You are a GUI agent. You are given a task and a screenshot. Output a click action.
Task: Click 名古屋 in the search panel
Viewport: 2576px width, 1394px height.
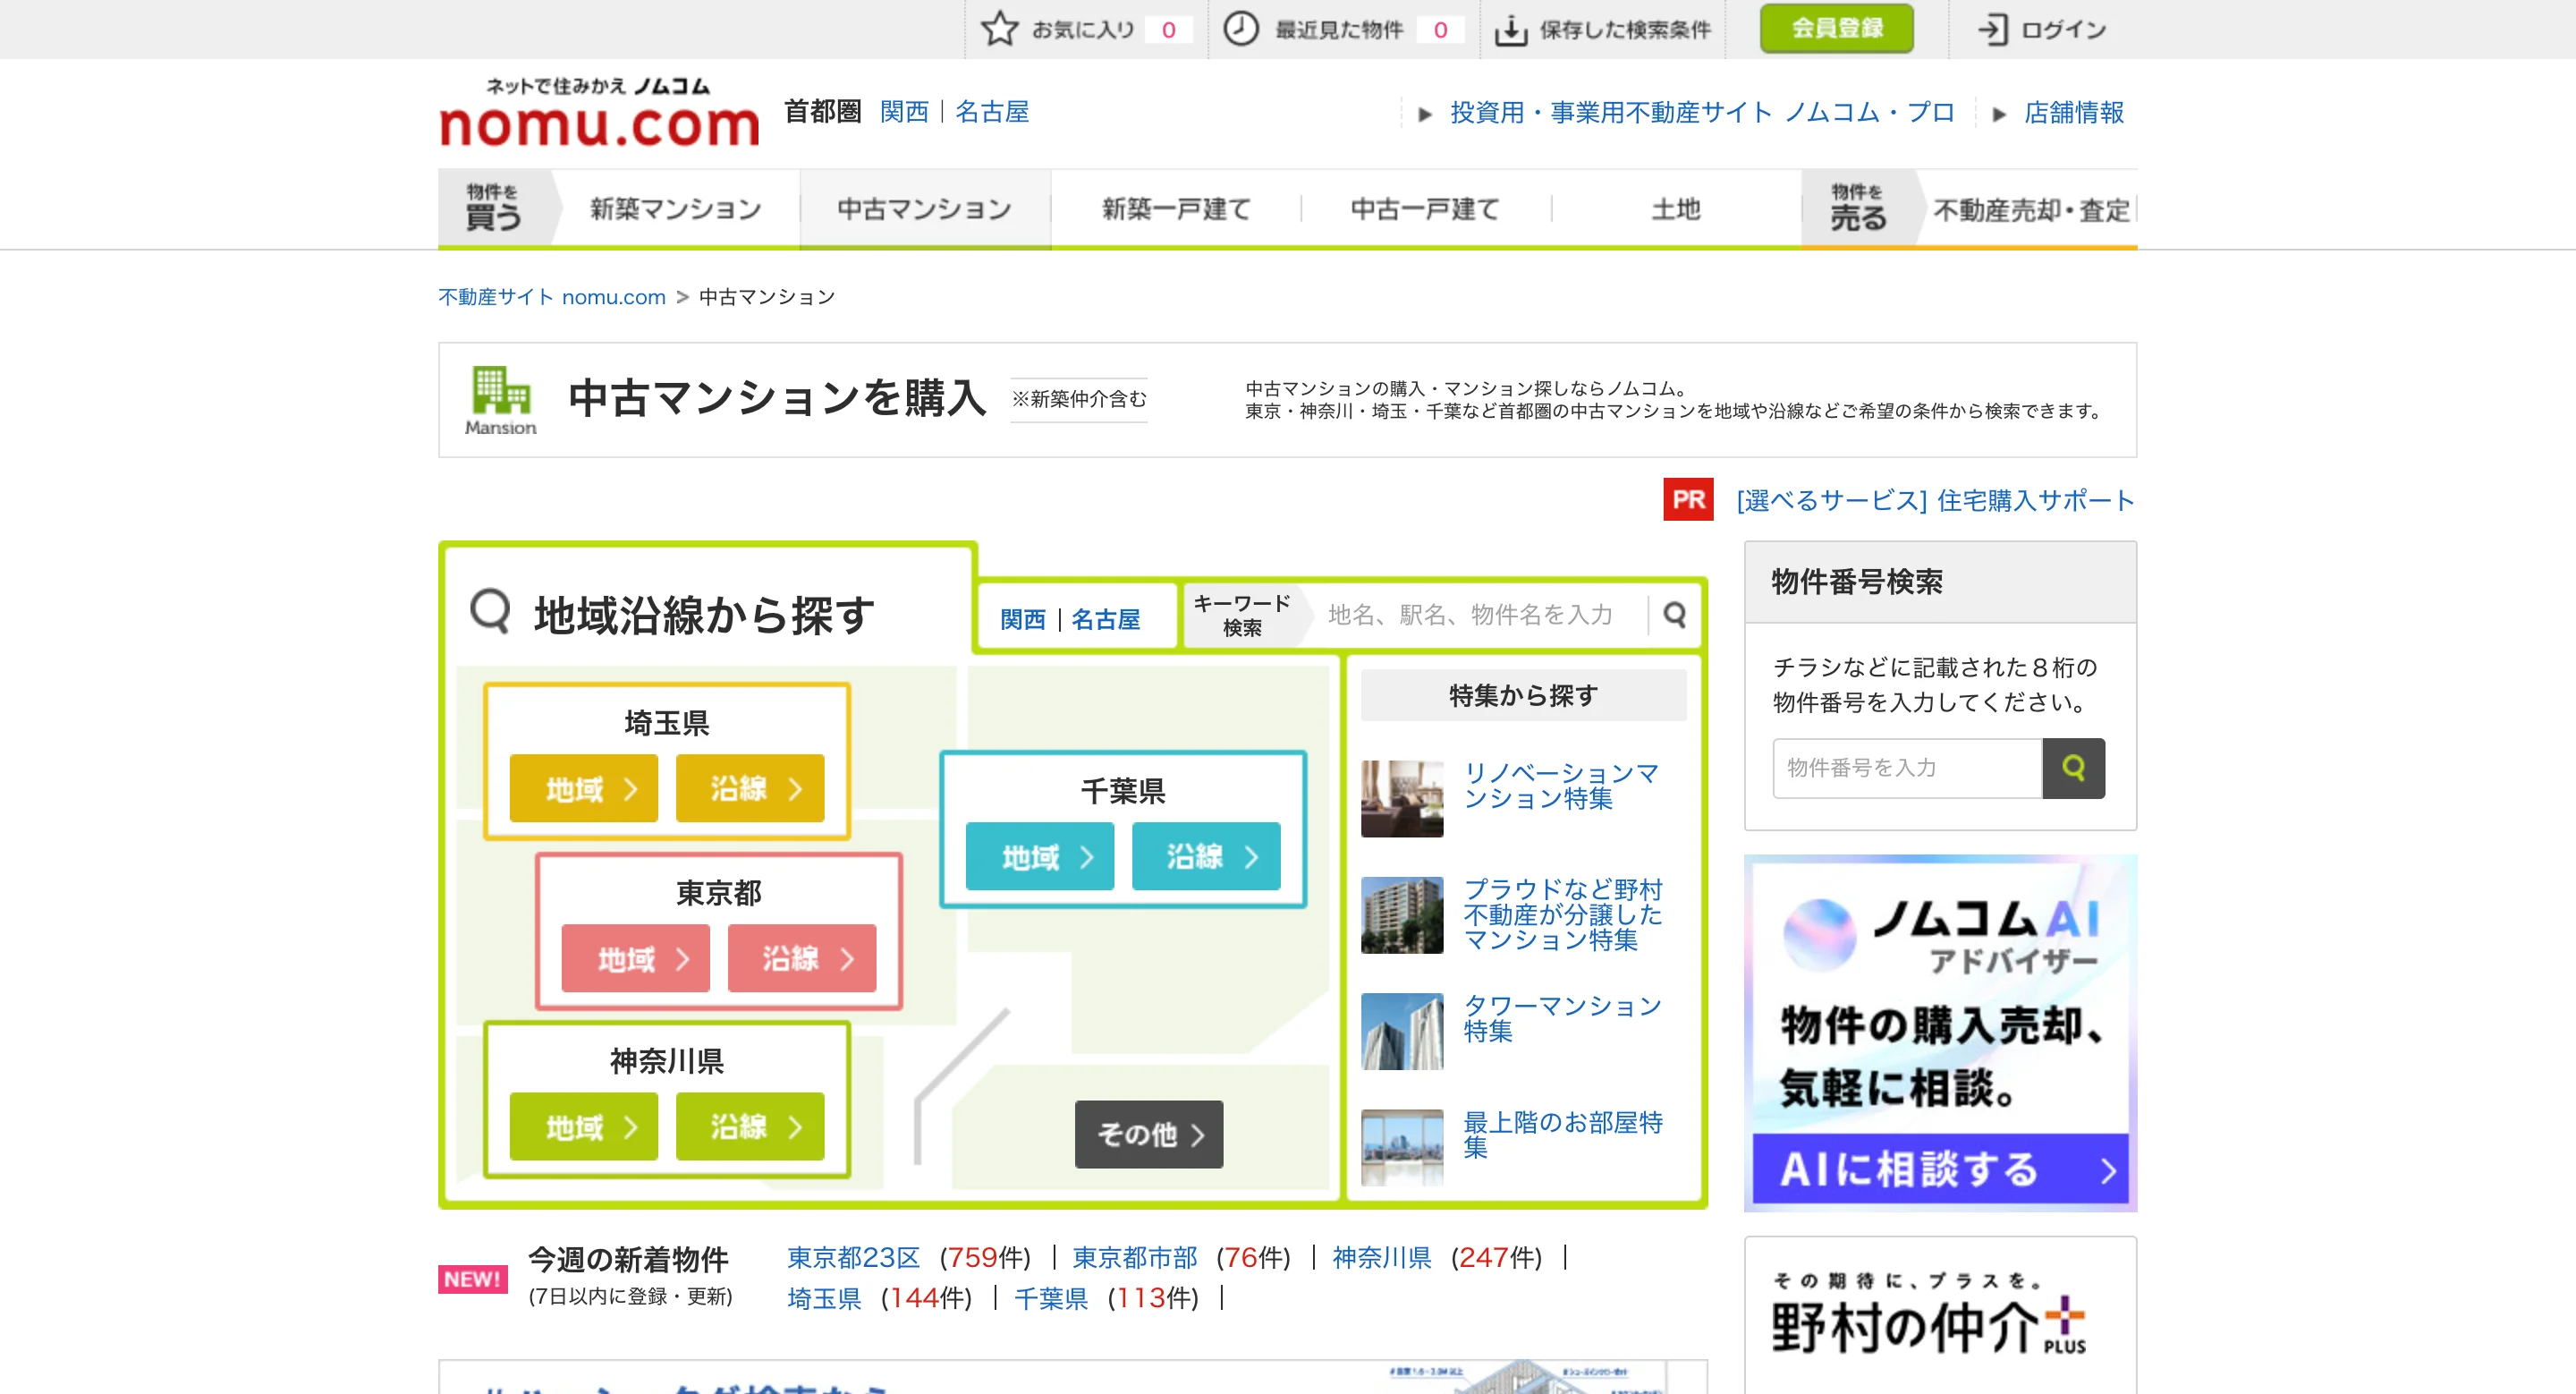[1105, 619]
